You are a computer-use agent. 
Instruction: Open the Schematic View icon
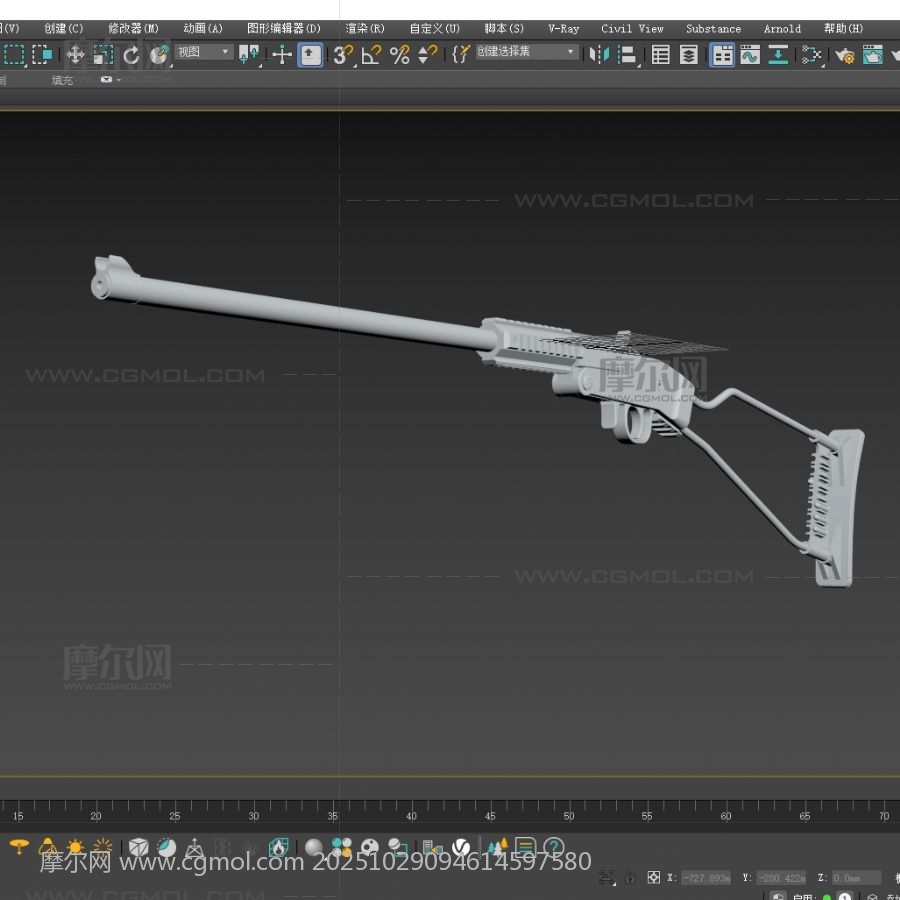[x=779, y=55]
